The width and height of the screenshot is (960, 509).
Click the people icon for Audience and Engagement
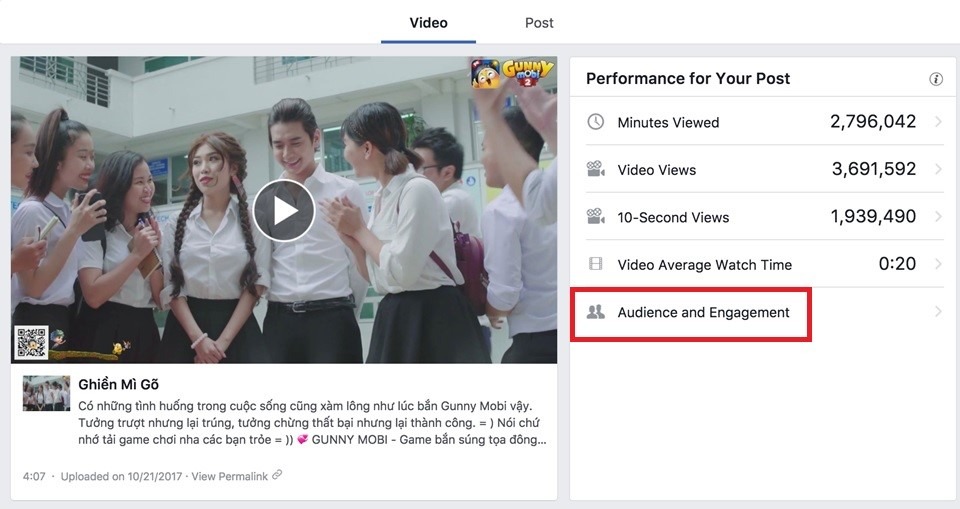596,312
